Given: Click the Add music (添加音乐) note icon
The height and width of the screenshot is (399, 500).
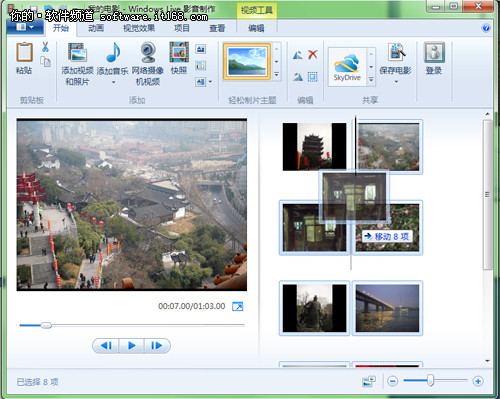Looking at the screenshot, I should tap(113, 53).
